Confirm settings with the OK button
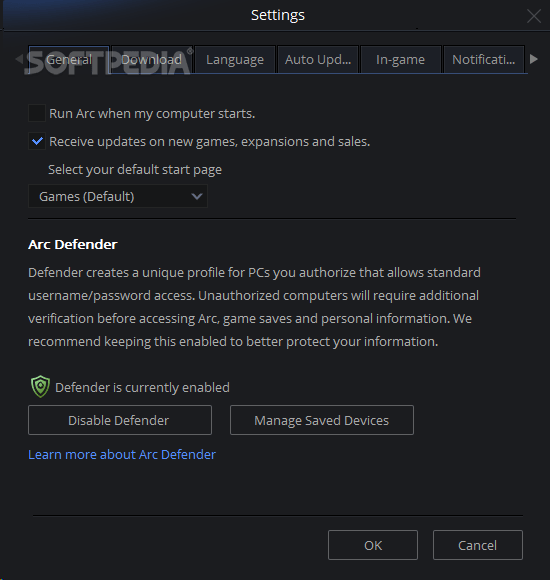The height and width of the screenshot is (580, 550). 373,545
